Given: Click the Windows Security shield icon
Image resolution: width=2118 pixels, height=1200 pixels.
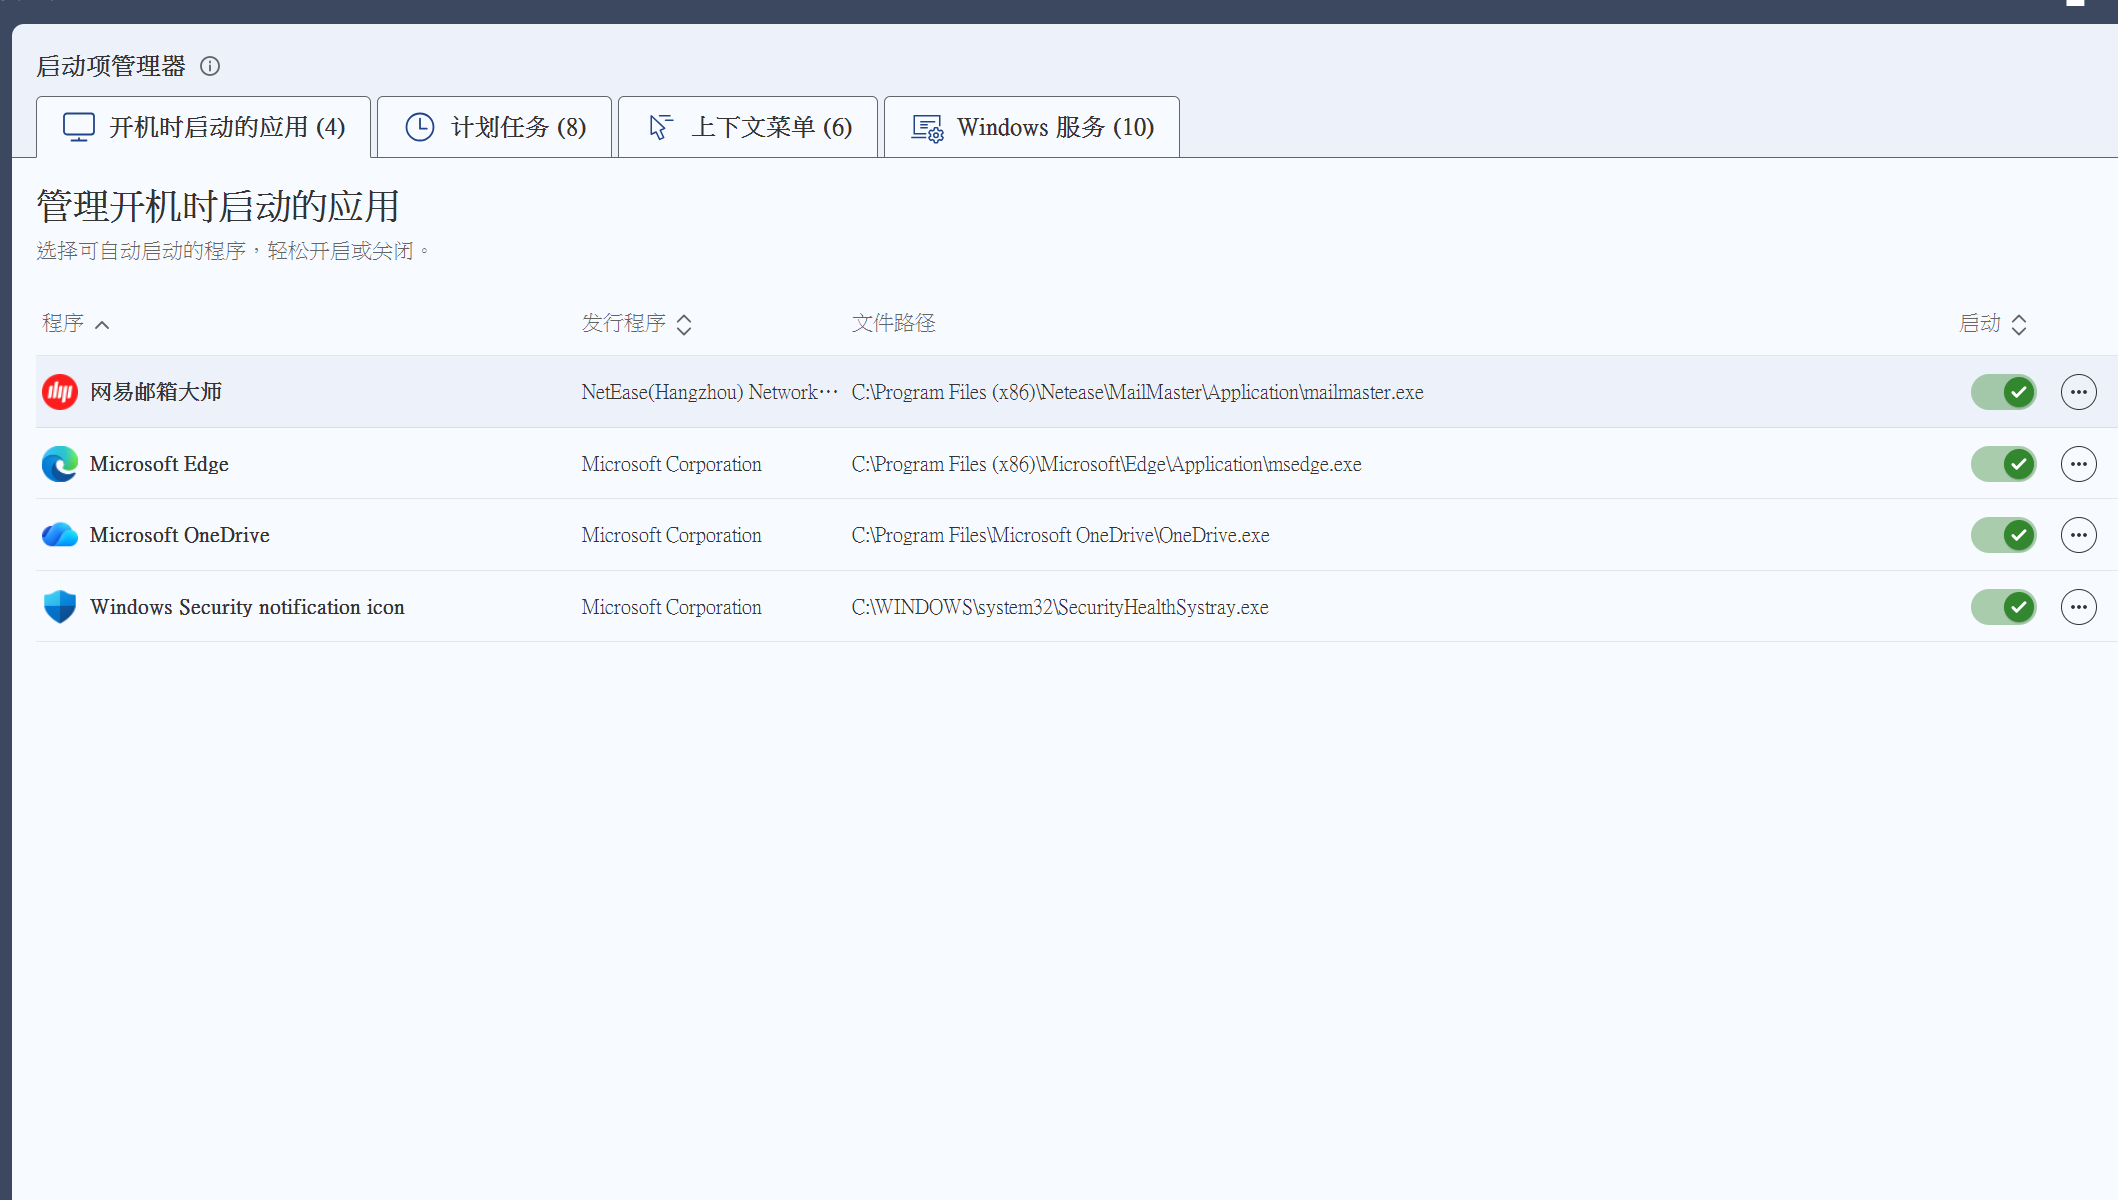Looking at the screenshot, I should pyautogui.click(x=60, y=607).
